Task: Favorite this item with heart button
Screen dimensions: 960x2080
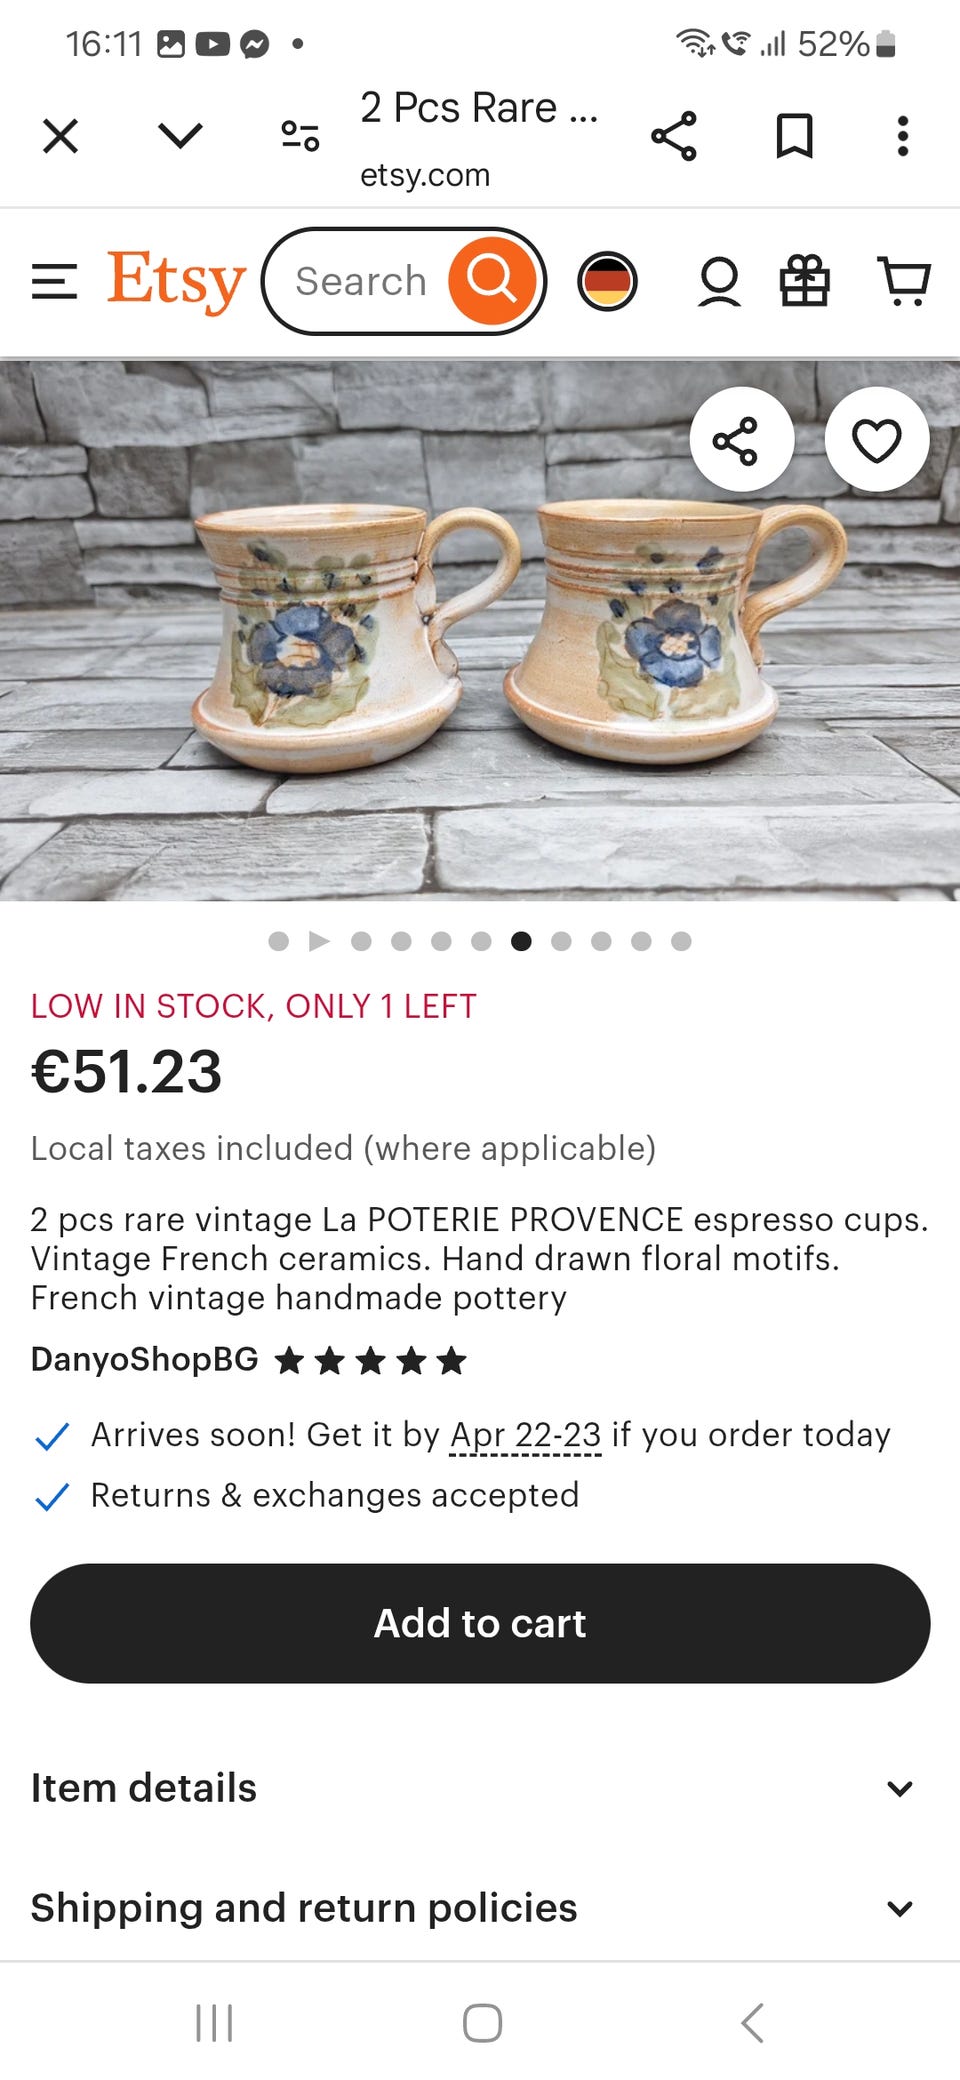Action: pyautogui.click(x=877, y=440)
